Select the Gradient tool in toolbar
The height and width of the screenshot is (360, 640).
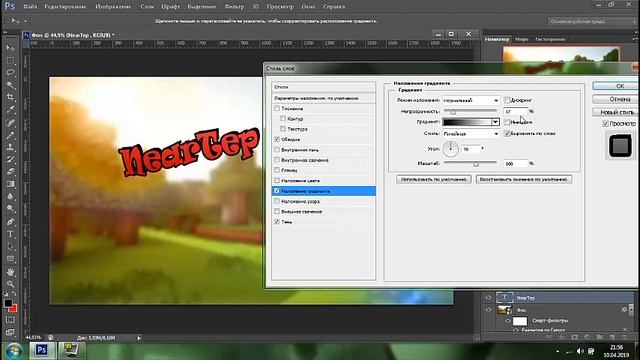tap(10, 184)
